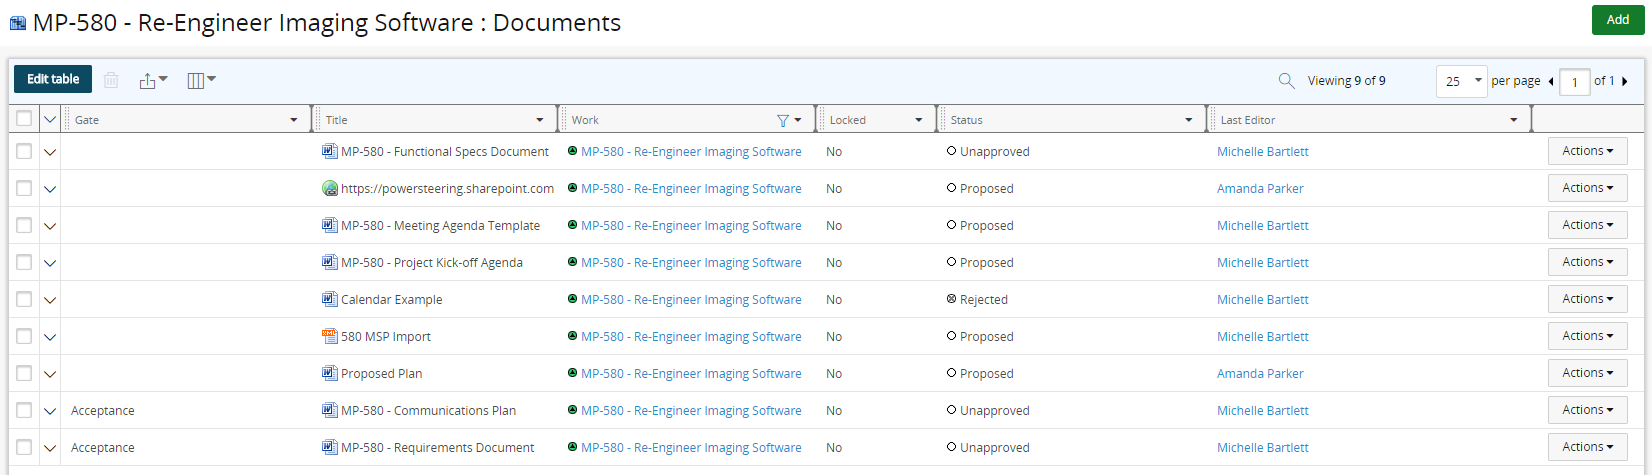
Task: Click the 580 MSP Import file icon
Action: 329,337
